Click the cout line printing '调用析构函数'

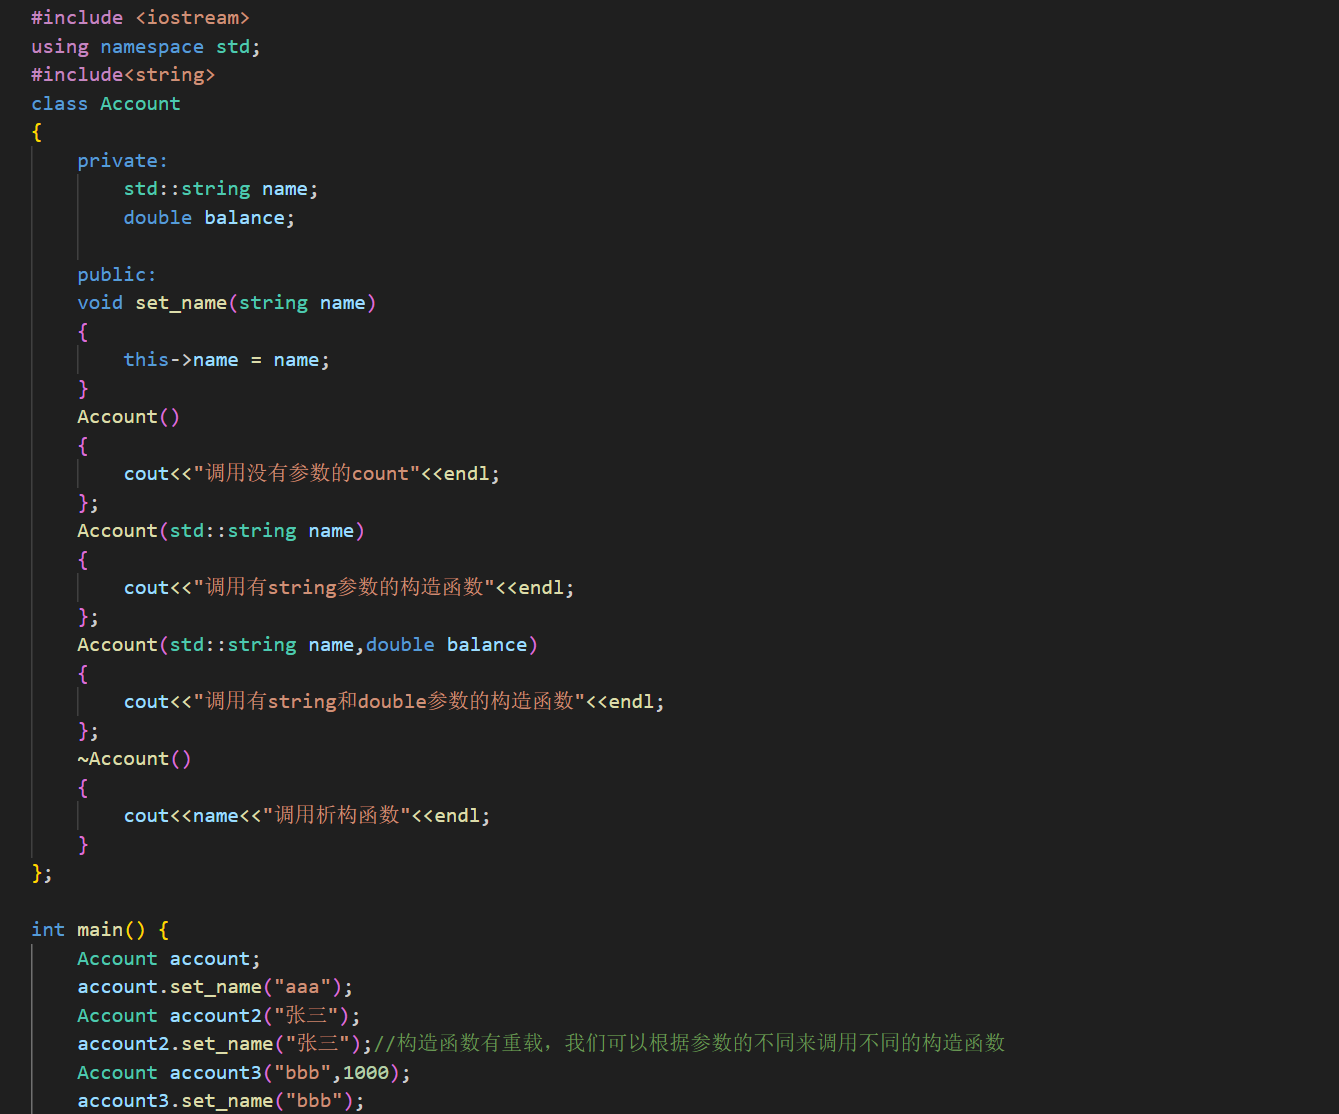point(307,816)
